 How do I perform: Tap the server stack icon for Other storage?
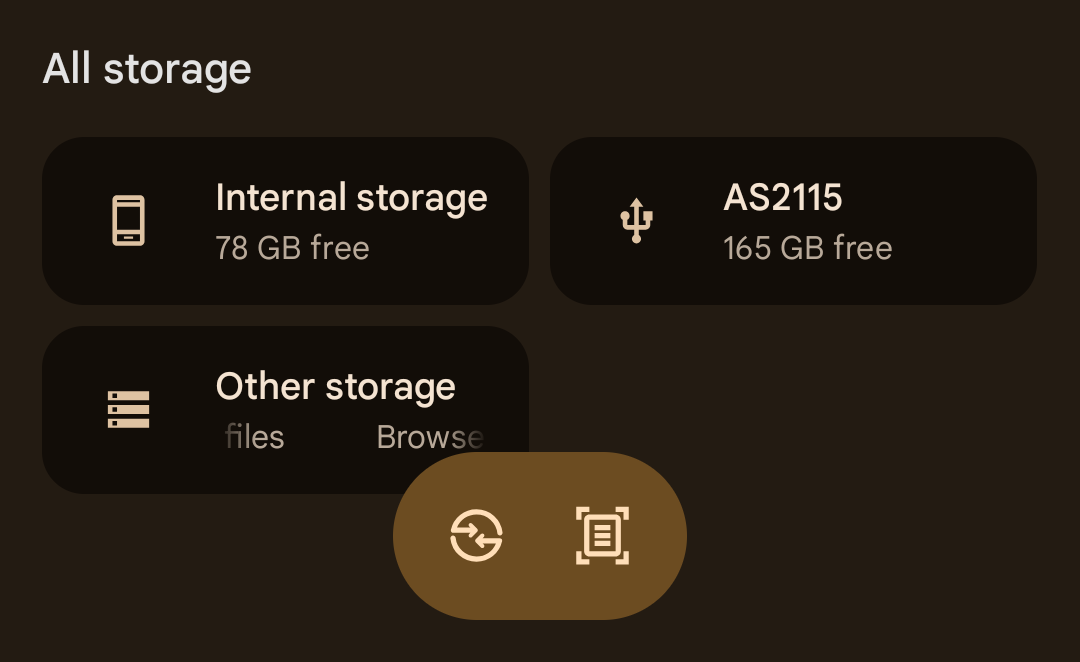128,409
